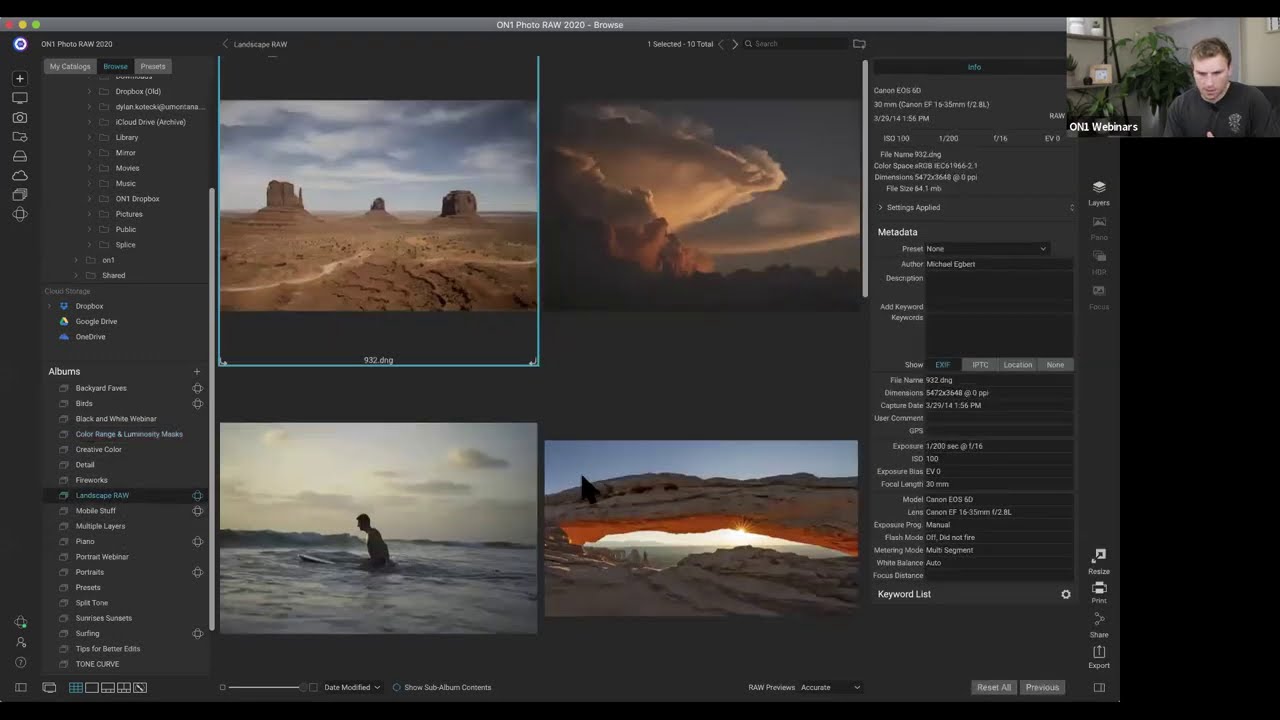The width and height of the screenshot is (1280, 720).
Task: Expand the Pictures folder
Action: (89, 214)
